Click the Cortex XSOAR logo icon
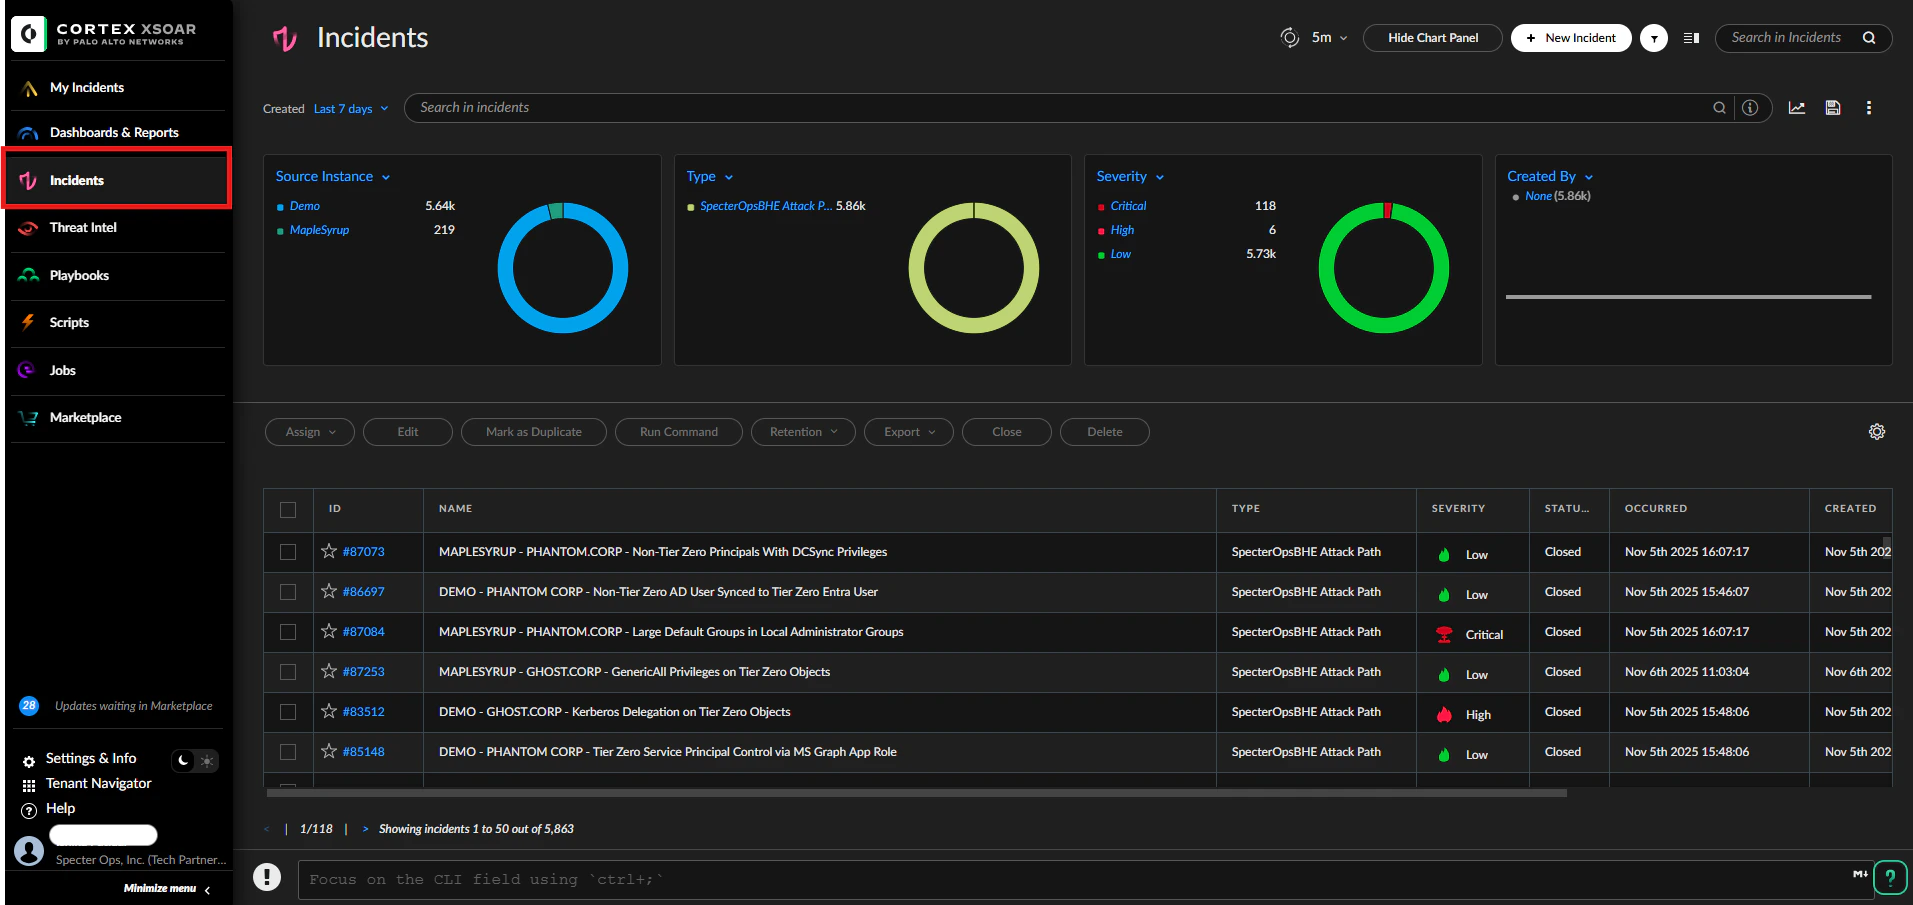1913x905 pixels. (29, 34)
